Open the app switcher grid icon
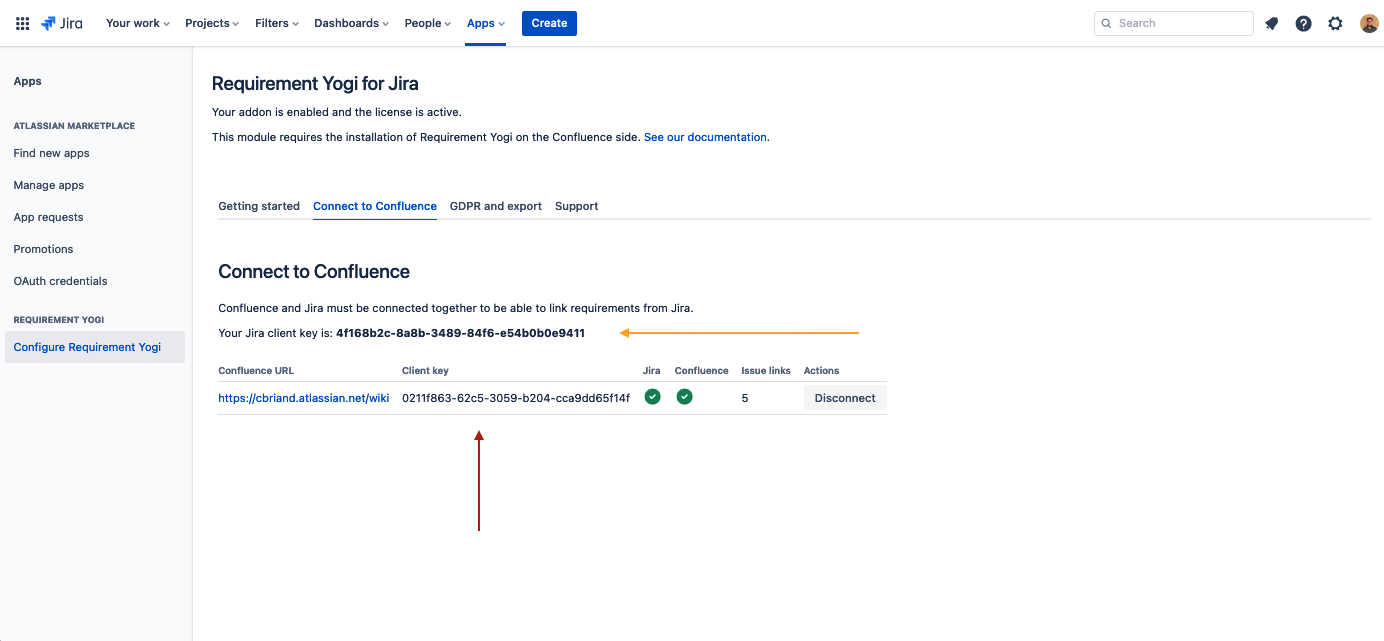This screenshot has height=641, width=1384. tap(22, 23)
